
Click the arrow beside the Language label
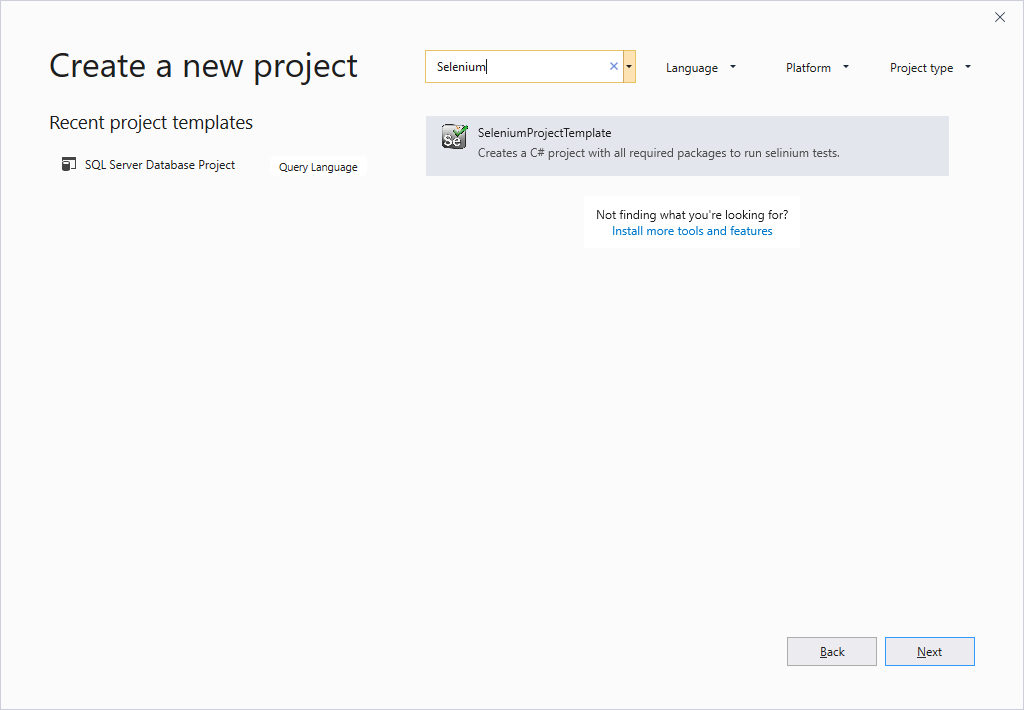coord(733,67)
